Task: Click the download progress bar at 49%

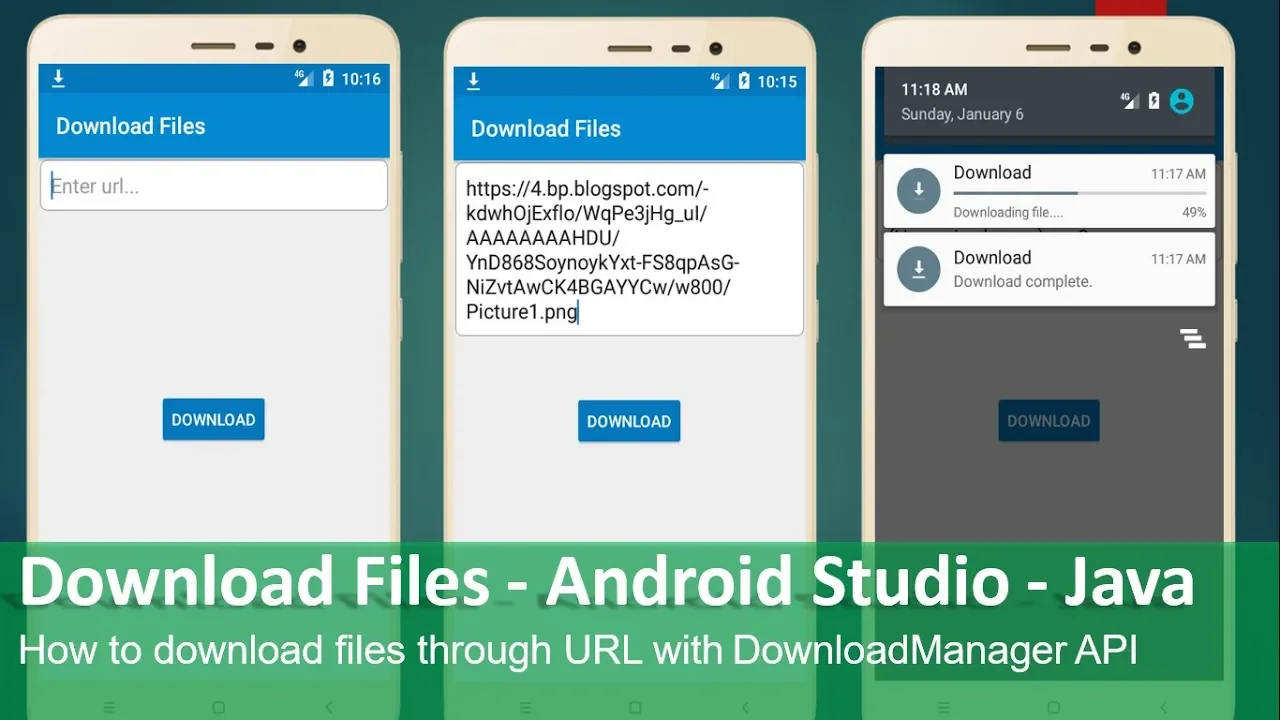Action: (x=1079, y=192)
